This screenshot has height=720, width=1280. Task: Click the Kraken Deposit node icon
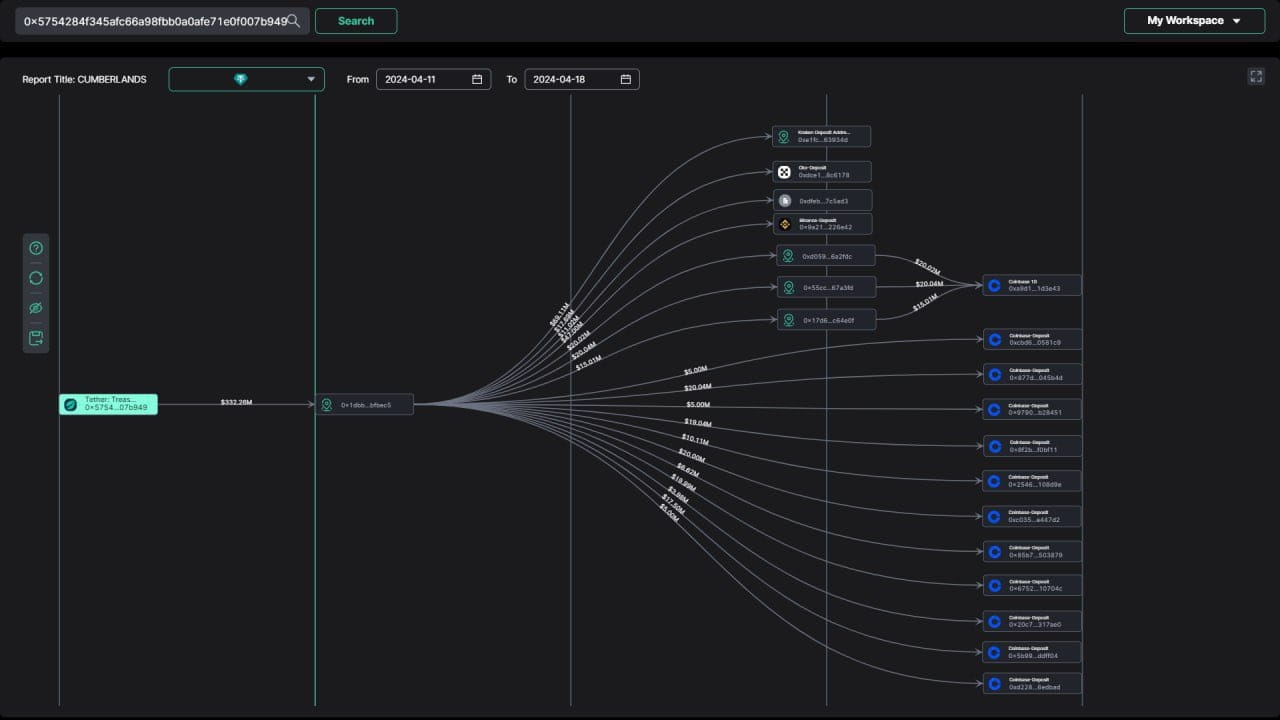(784, 136)
